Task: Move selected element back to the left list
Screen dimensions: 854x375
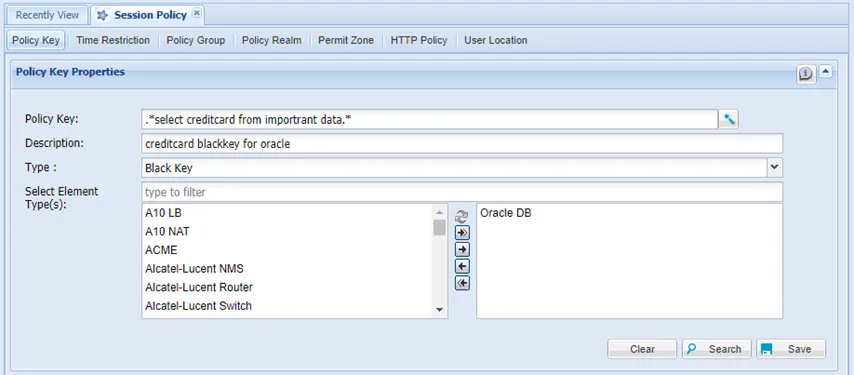Action: [x=462, y=267]
